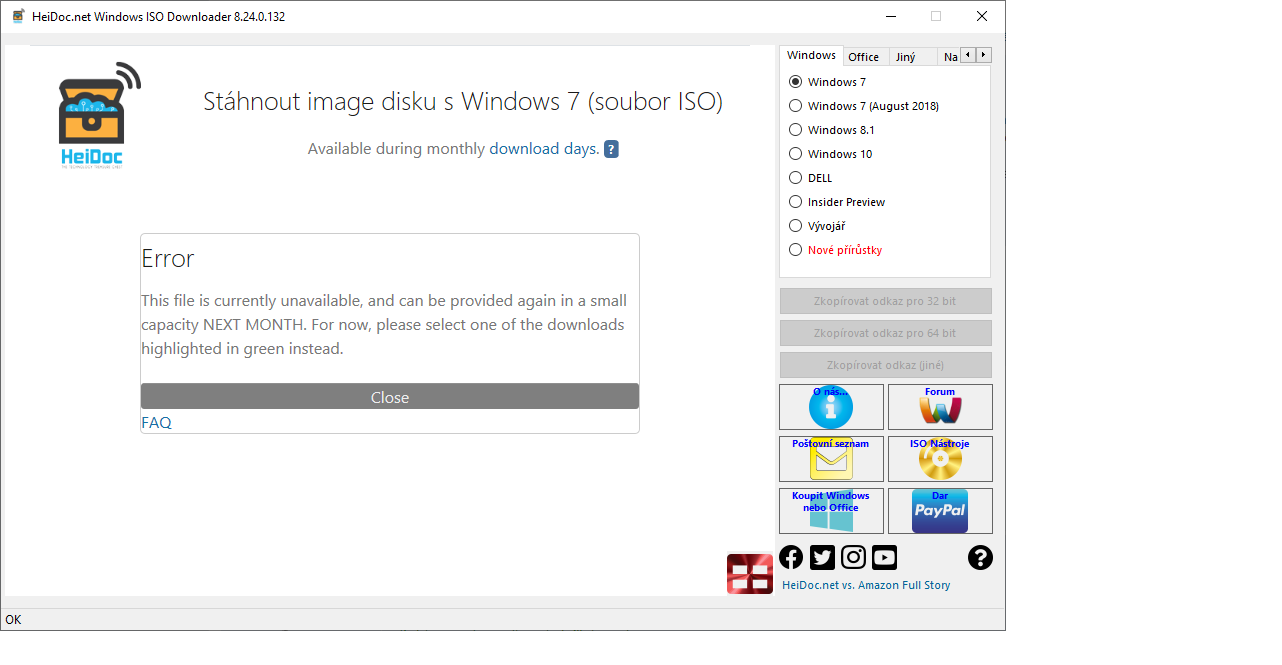Switch to the Office tab
Image resolution: width=1282 pixels, height=665 pixels.
coord(864,57)
